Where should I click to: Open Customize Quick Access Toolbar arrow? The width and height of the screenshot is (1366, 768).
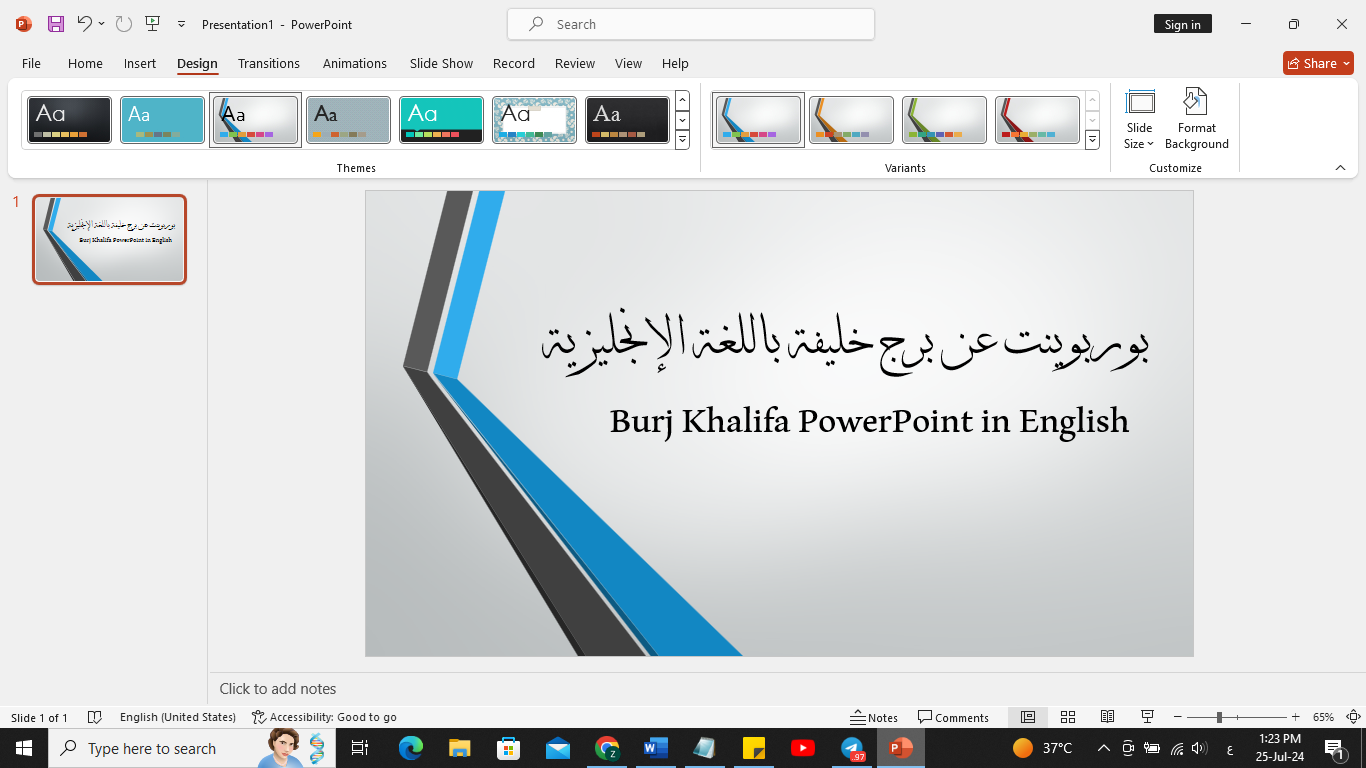[x=181, y=24]
